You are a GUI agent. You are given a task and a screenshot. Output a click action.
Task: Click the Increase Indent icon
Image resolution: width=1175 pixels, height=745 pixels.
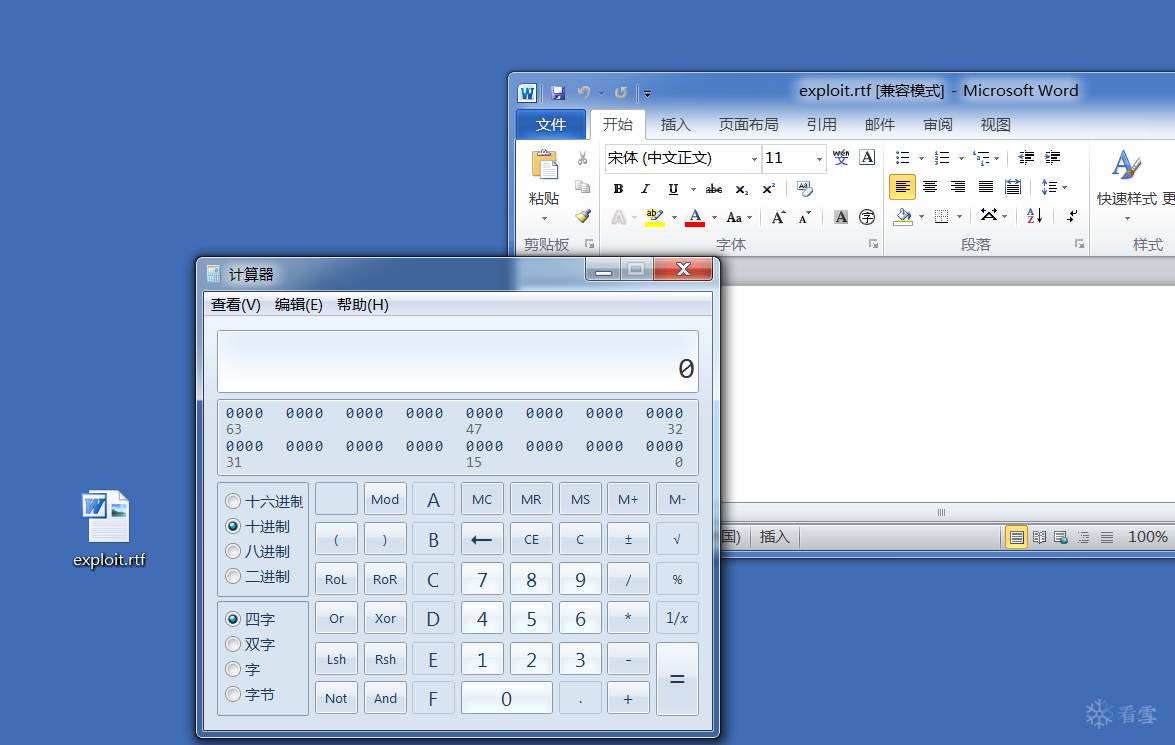pos(1052,157)
